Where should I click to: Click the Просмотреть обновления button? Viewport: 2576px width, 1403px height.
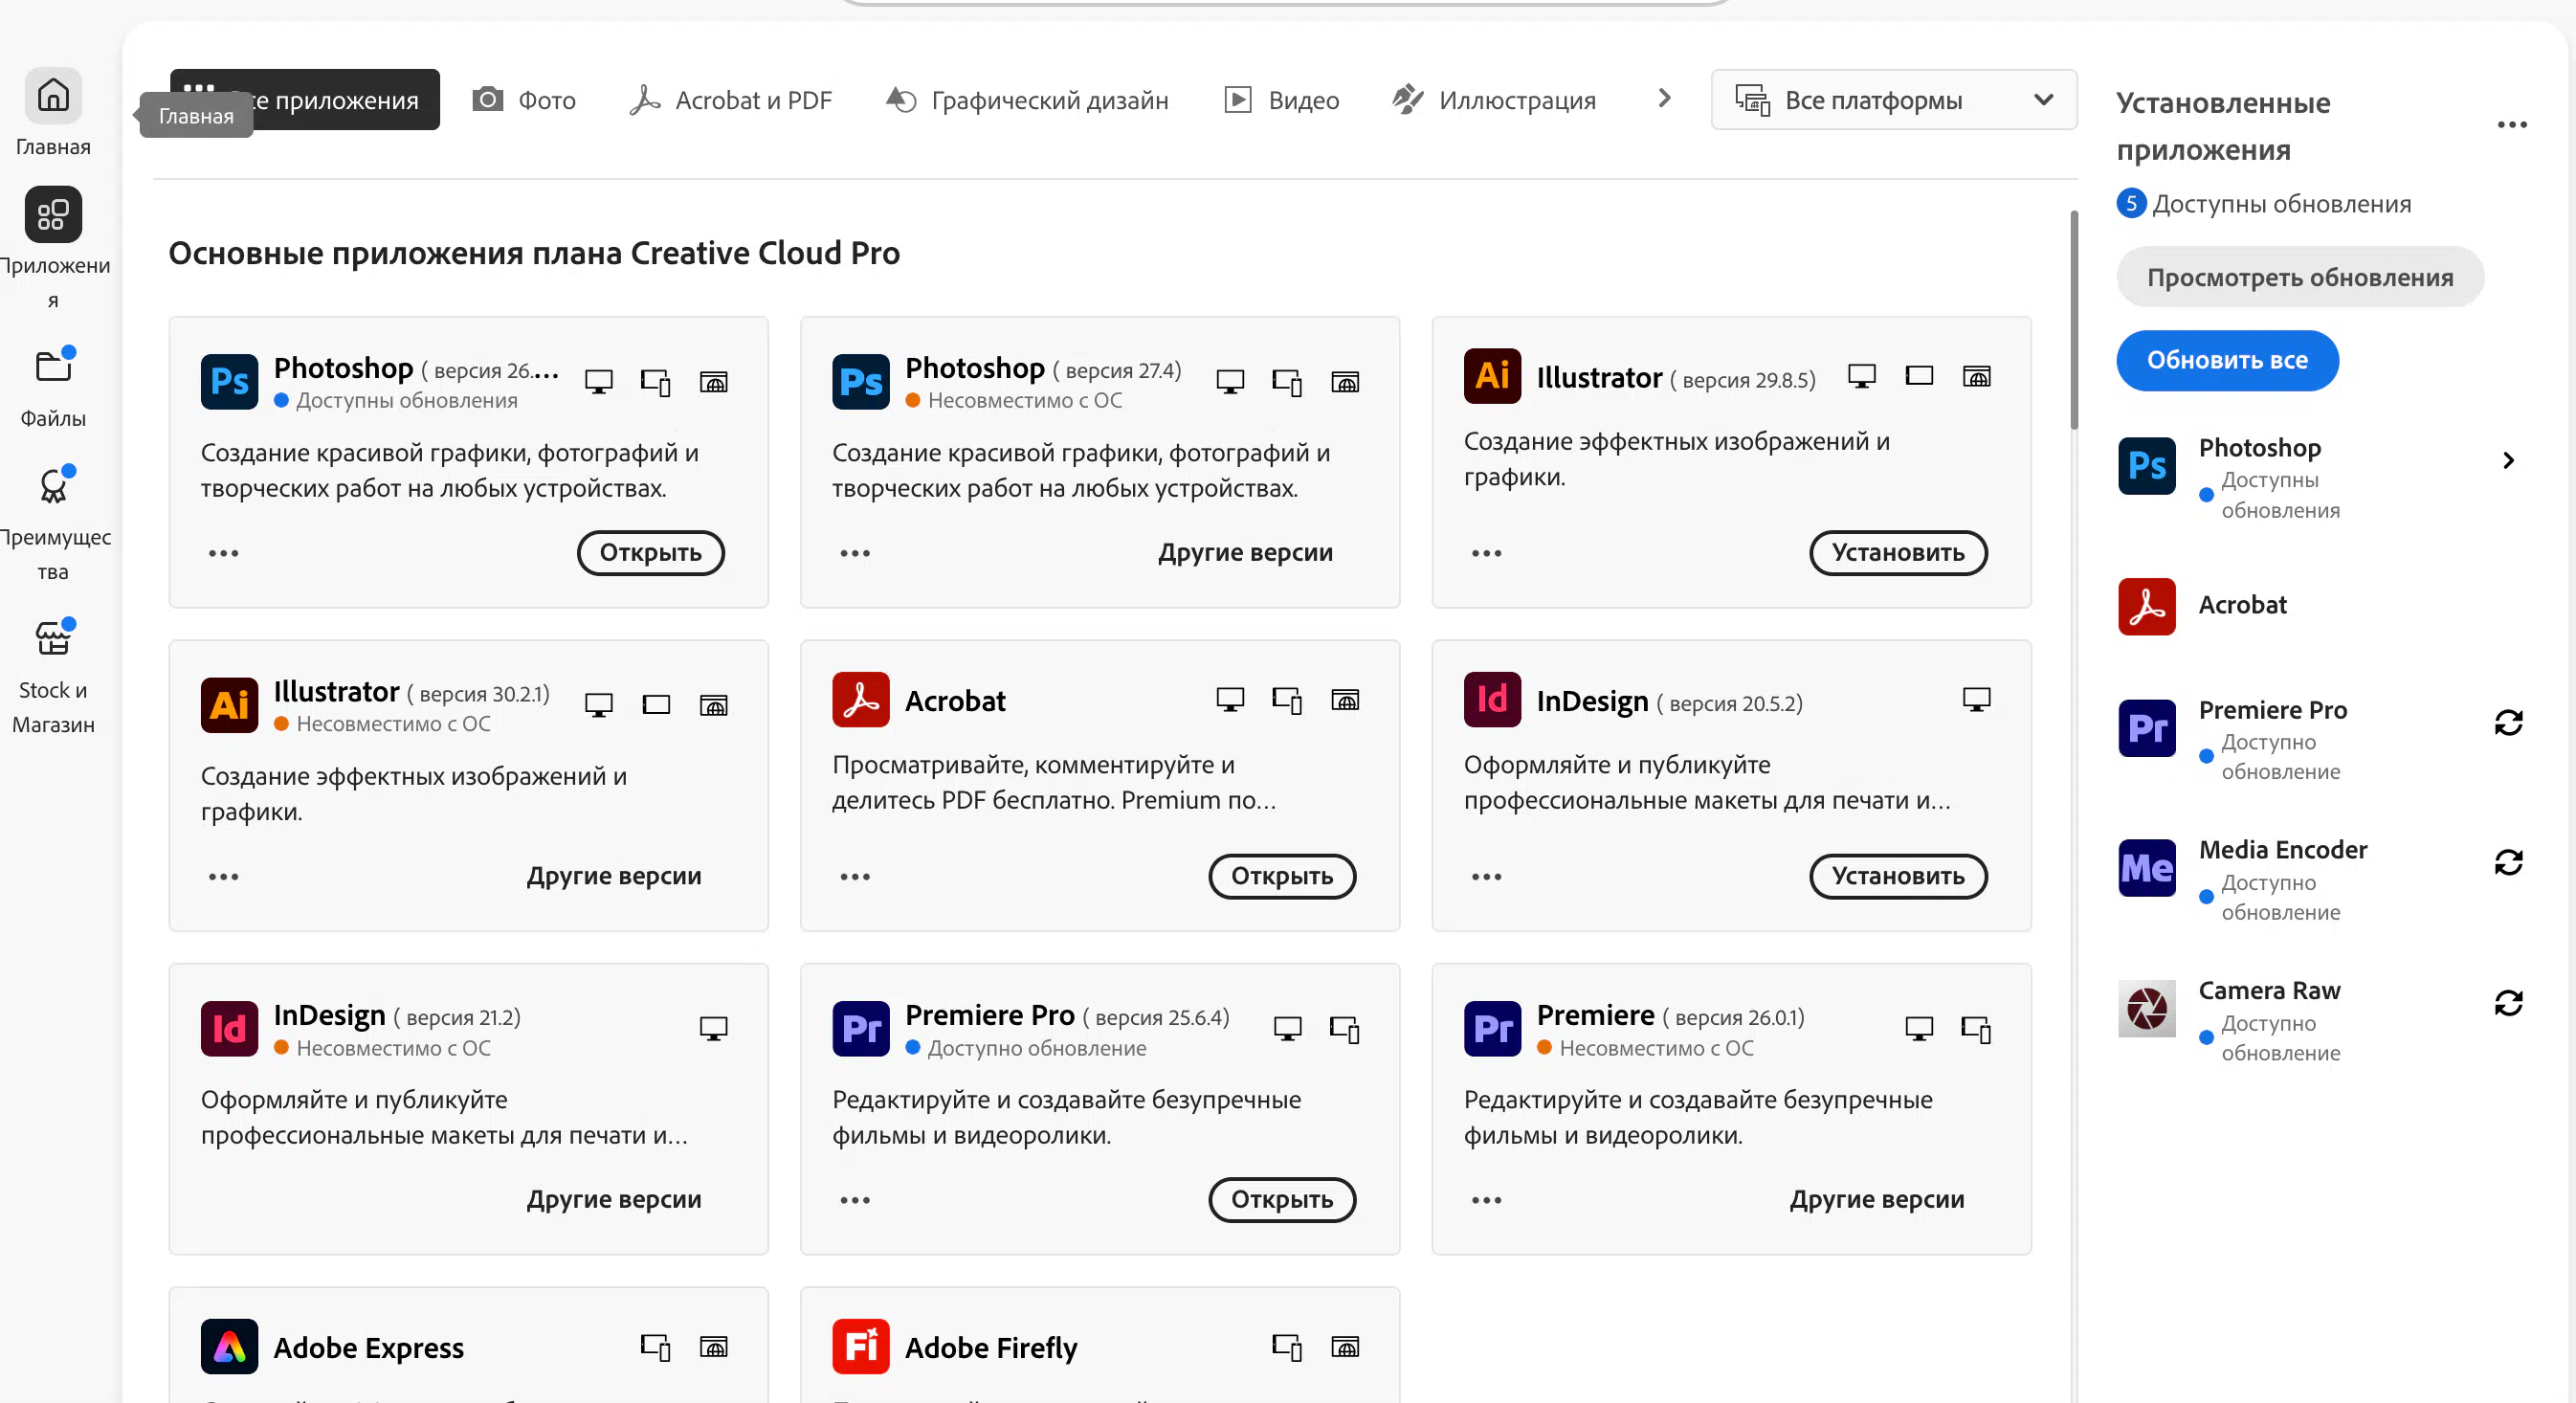click(2300, 278)
